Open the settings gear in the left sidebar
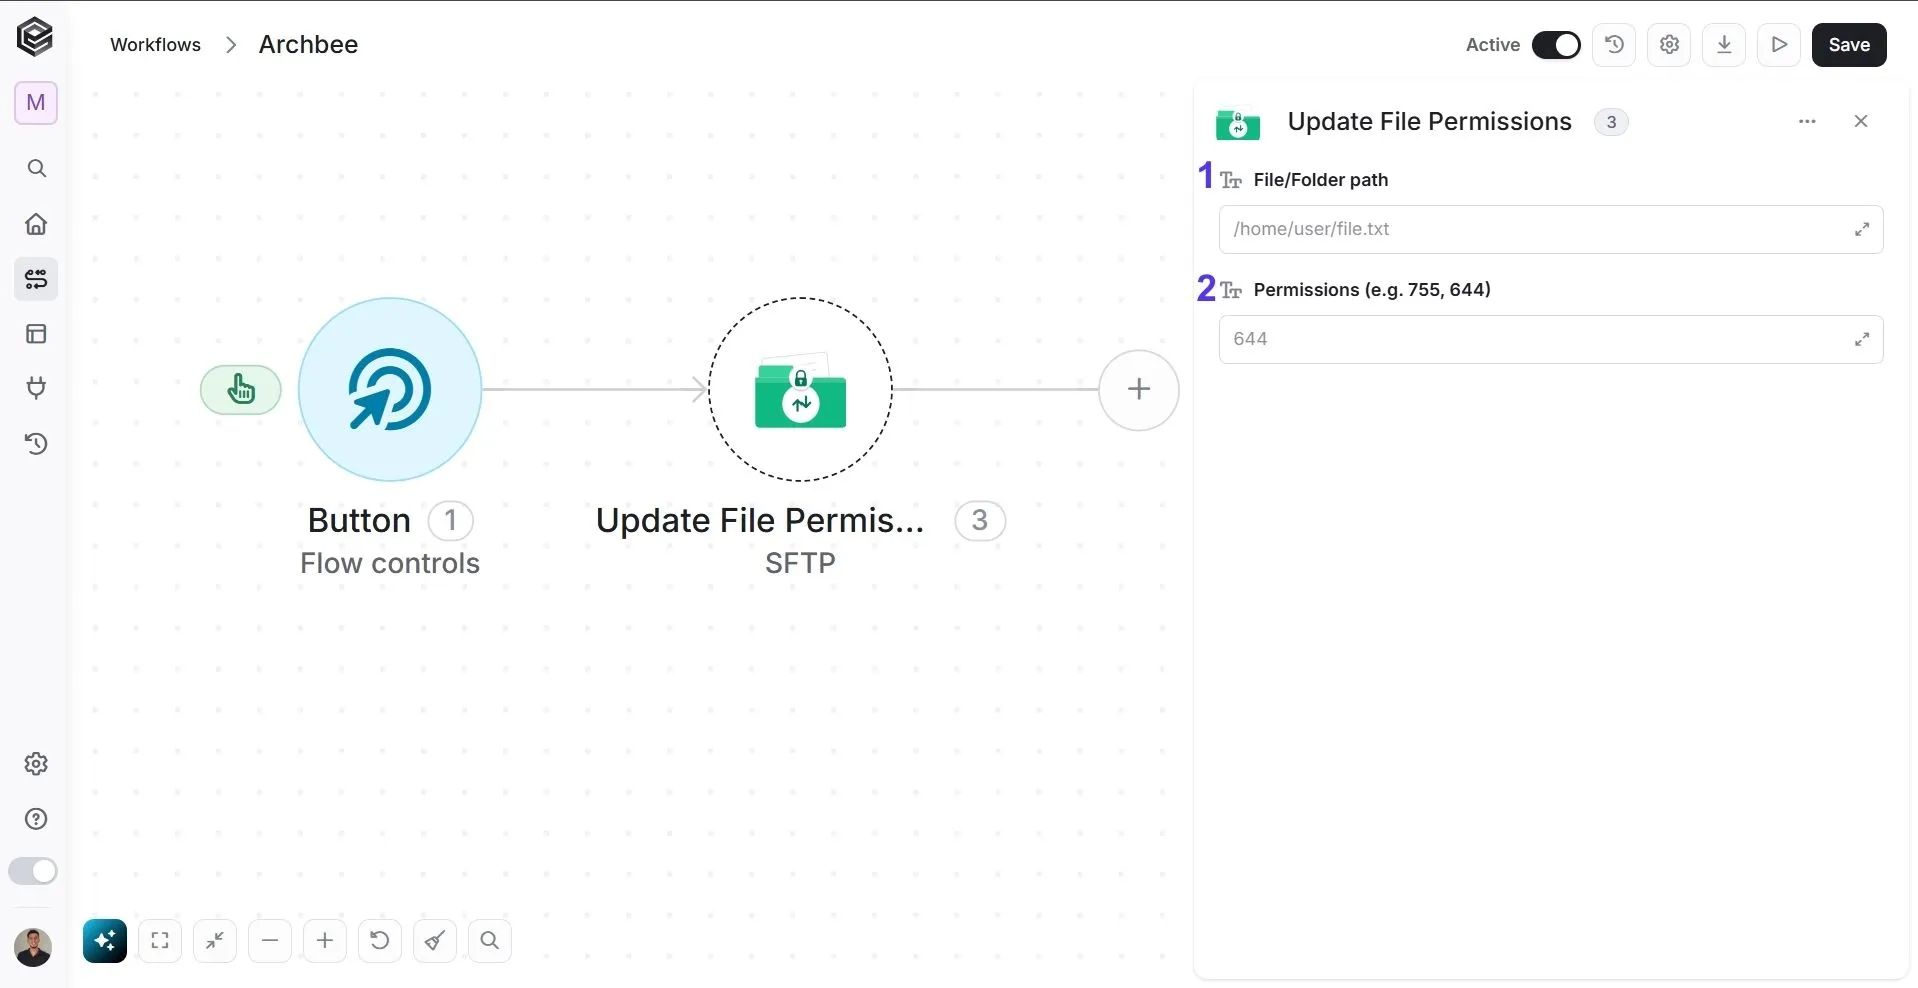This screenshot has height=988, width=1918. [x=36, y=764]
